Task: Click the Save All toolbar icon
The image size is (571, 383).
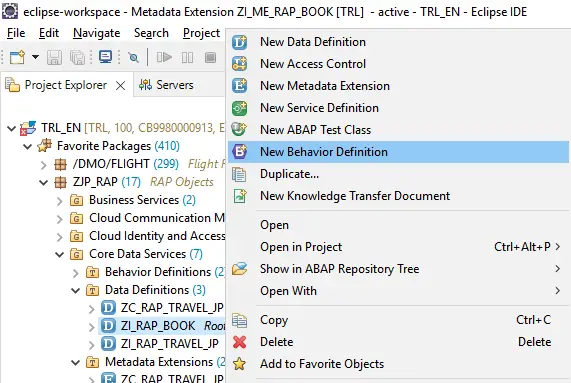Action: coord(77,57)
